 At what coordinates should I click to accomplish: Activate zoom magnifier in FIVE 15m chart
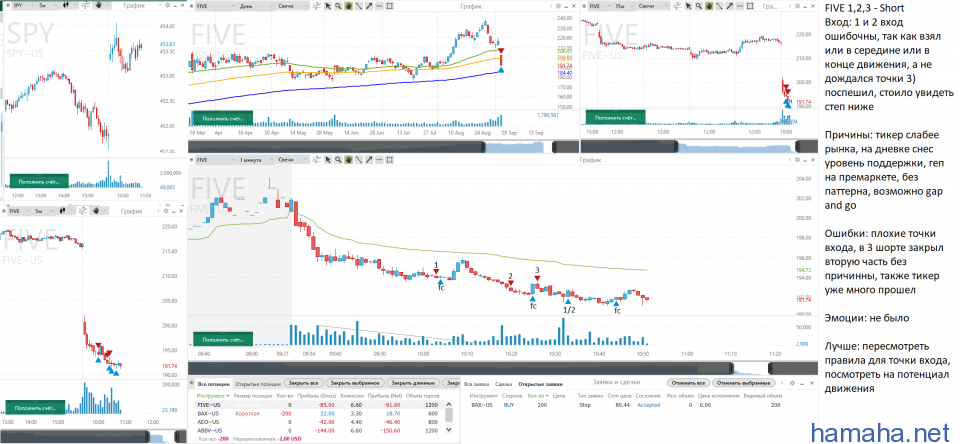click(x=699, y=6)
